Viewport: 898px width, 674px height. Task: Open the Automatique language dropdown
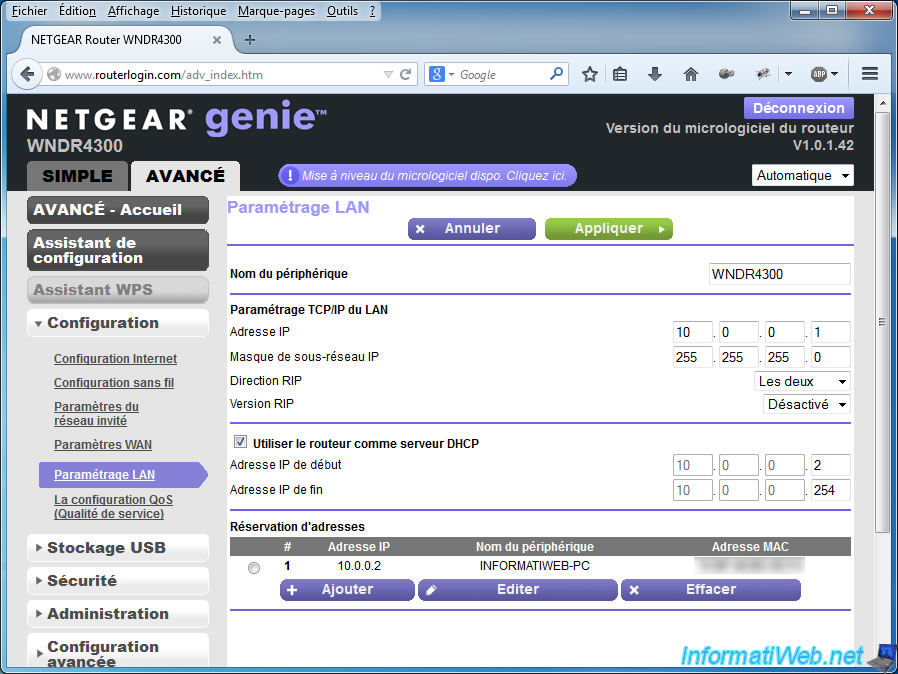click(802, 175)
